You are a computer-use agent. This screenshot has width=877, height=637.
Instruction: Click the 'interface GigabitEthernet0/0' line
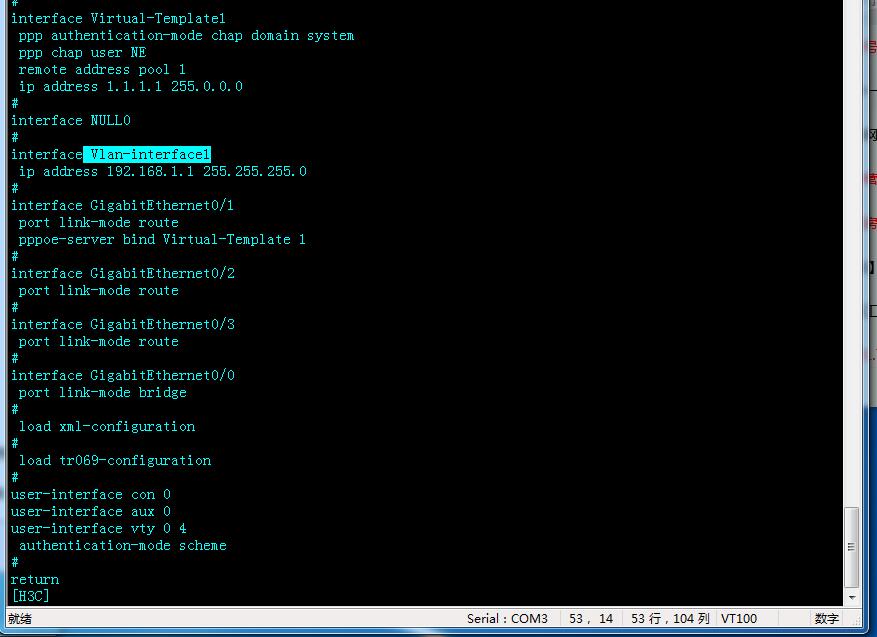click(122, 375)
